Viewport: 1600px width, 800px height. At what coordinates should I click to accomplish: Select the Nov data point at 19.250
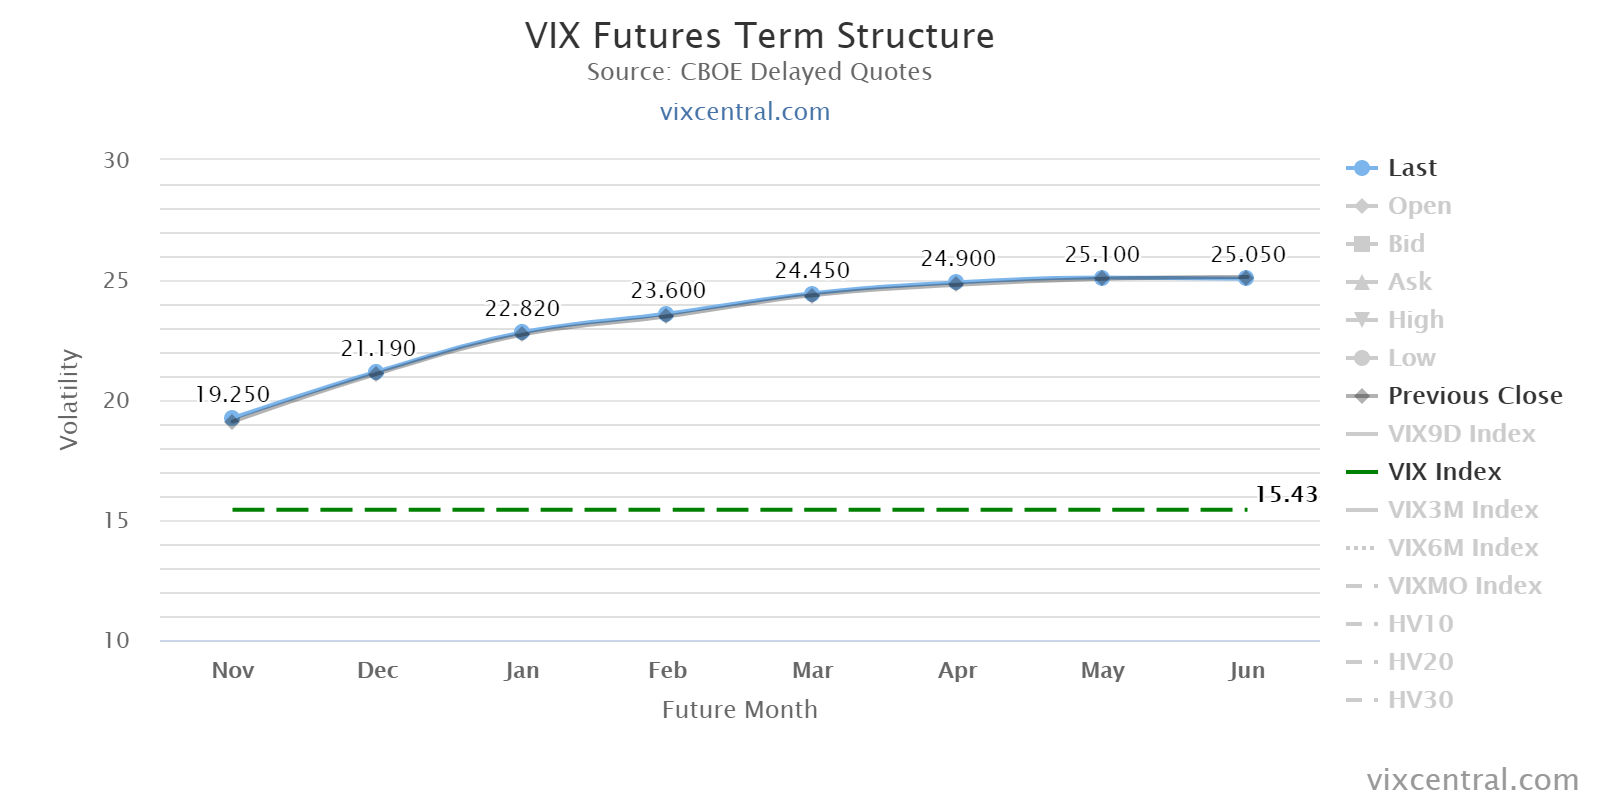(x=232, y=419)
